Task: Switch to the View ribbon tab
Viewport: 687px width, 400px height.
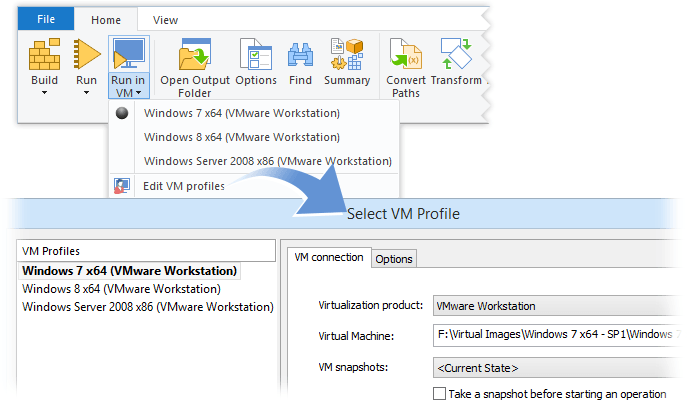Action: tap(166, 20)
